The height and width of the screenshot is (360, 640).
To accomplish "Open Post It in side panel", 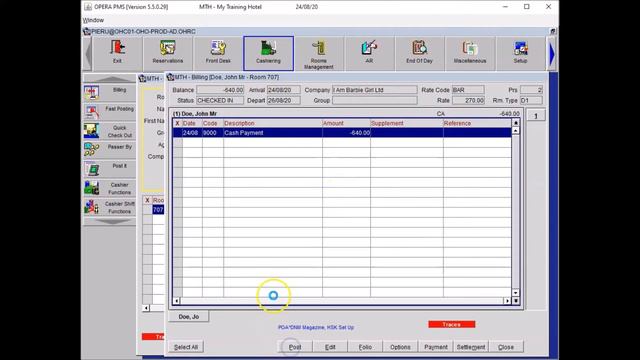I will coord(109,169).
